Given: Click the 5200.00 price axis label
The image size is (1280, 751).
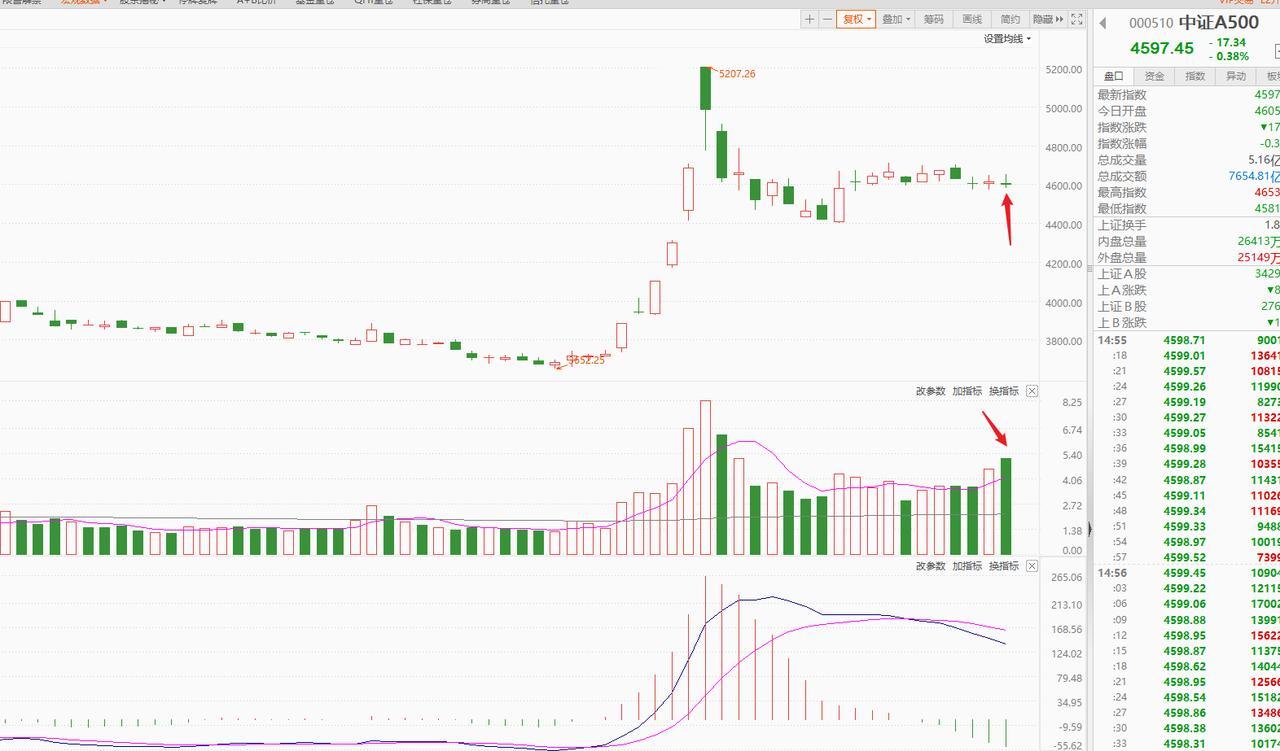Looking at the screenshot, I should click(1064, 70).
